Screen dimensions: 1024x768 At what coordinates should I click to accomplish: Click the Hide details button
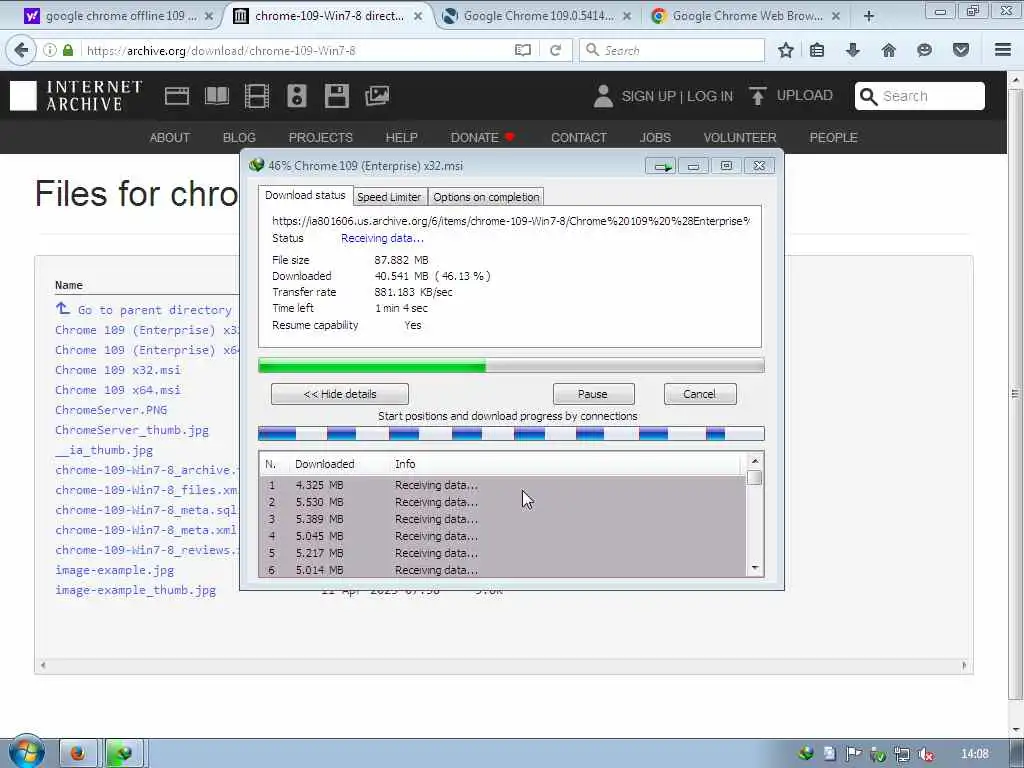[340, 394]
